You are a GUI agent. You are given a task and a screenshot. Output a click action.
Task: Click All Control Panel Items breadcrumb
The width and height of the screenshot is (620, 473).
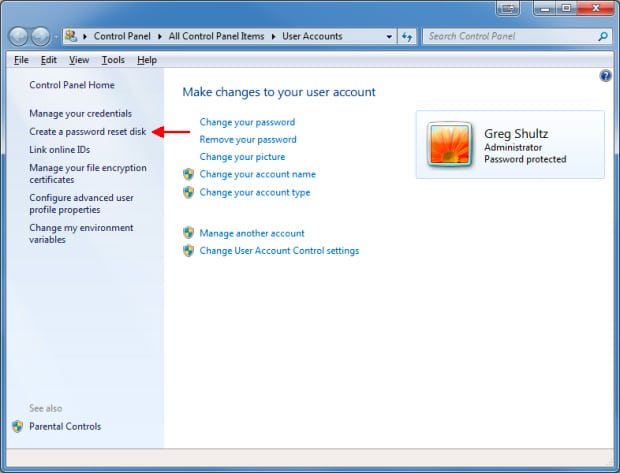click(x=216, y=36)
